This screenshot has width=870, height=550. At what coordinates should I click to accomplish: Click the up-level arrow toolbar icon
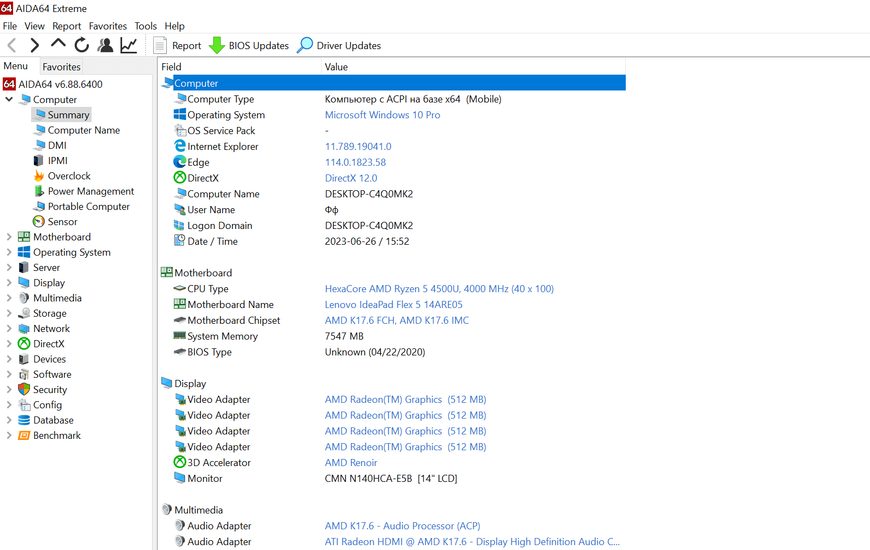tap(58, 44)
